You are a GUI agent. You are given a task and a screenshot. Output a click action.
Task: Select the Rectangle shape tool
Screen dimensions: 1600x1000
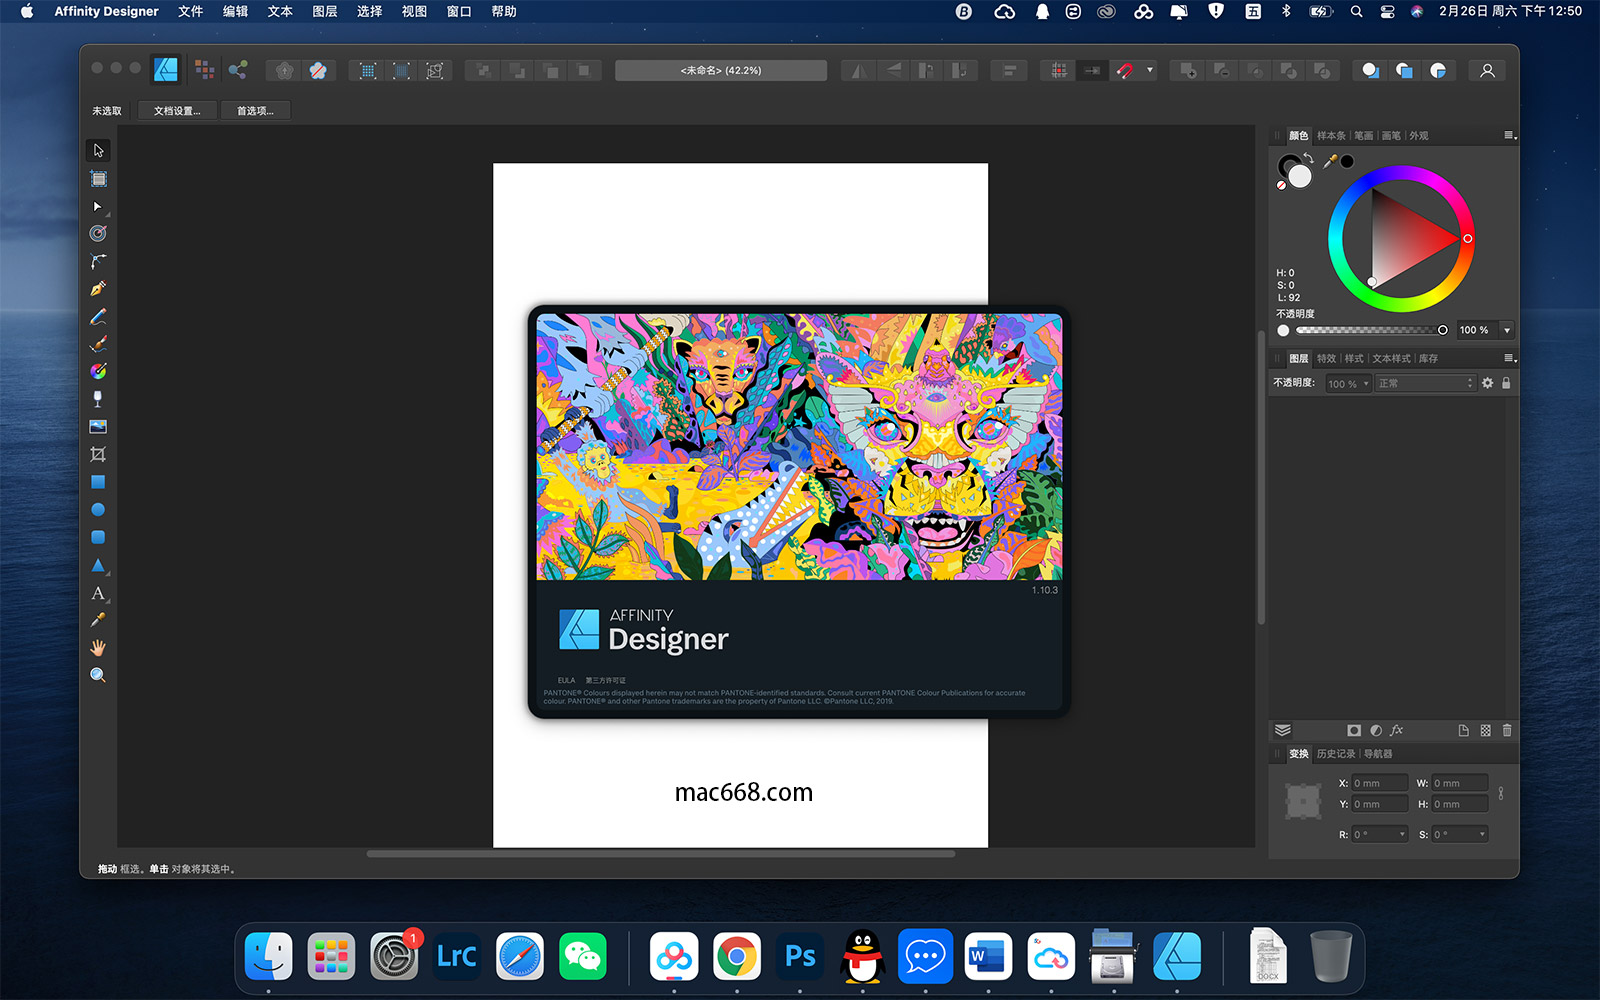click(98, 482)
